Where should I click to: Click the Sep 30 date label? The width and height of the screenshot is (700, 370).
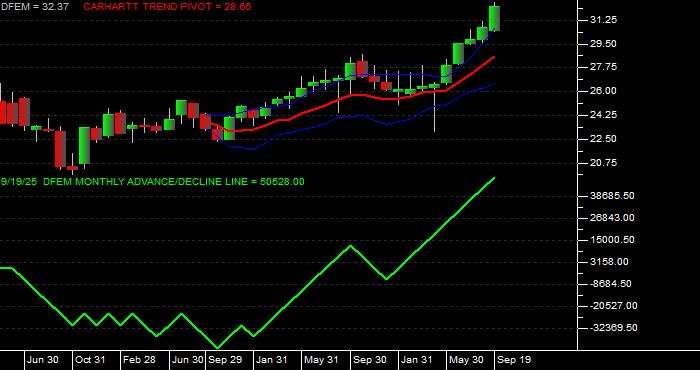369,360
